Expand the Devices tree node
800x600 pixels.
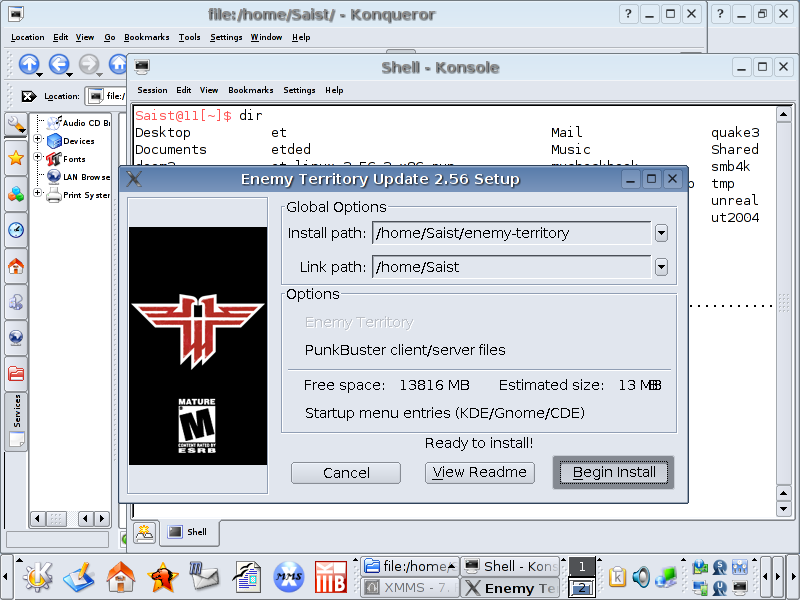[x=39, y=141]
